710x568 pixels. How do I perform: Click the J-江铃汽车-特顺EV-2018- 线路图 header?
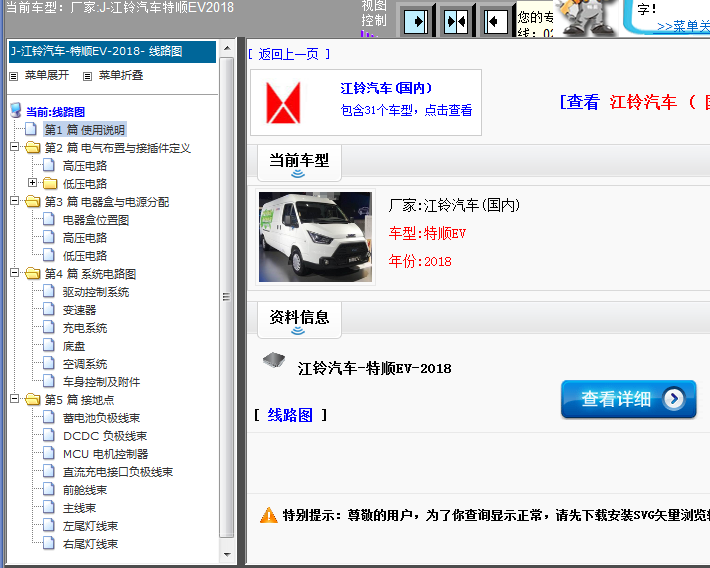(112, 51)
